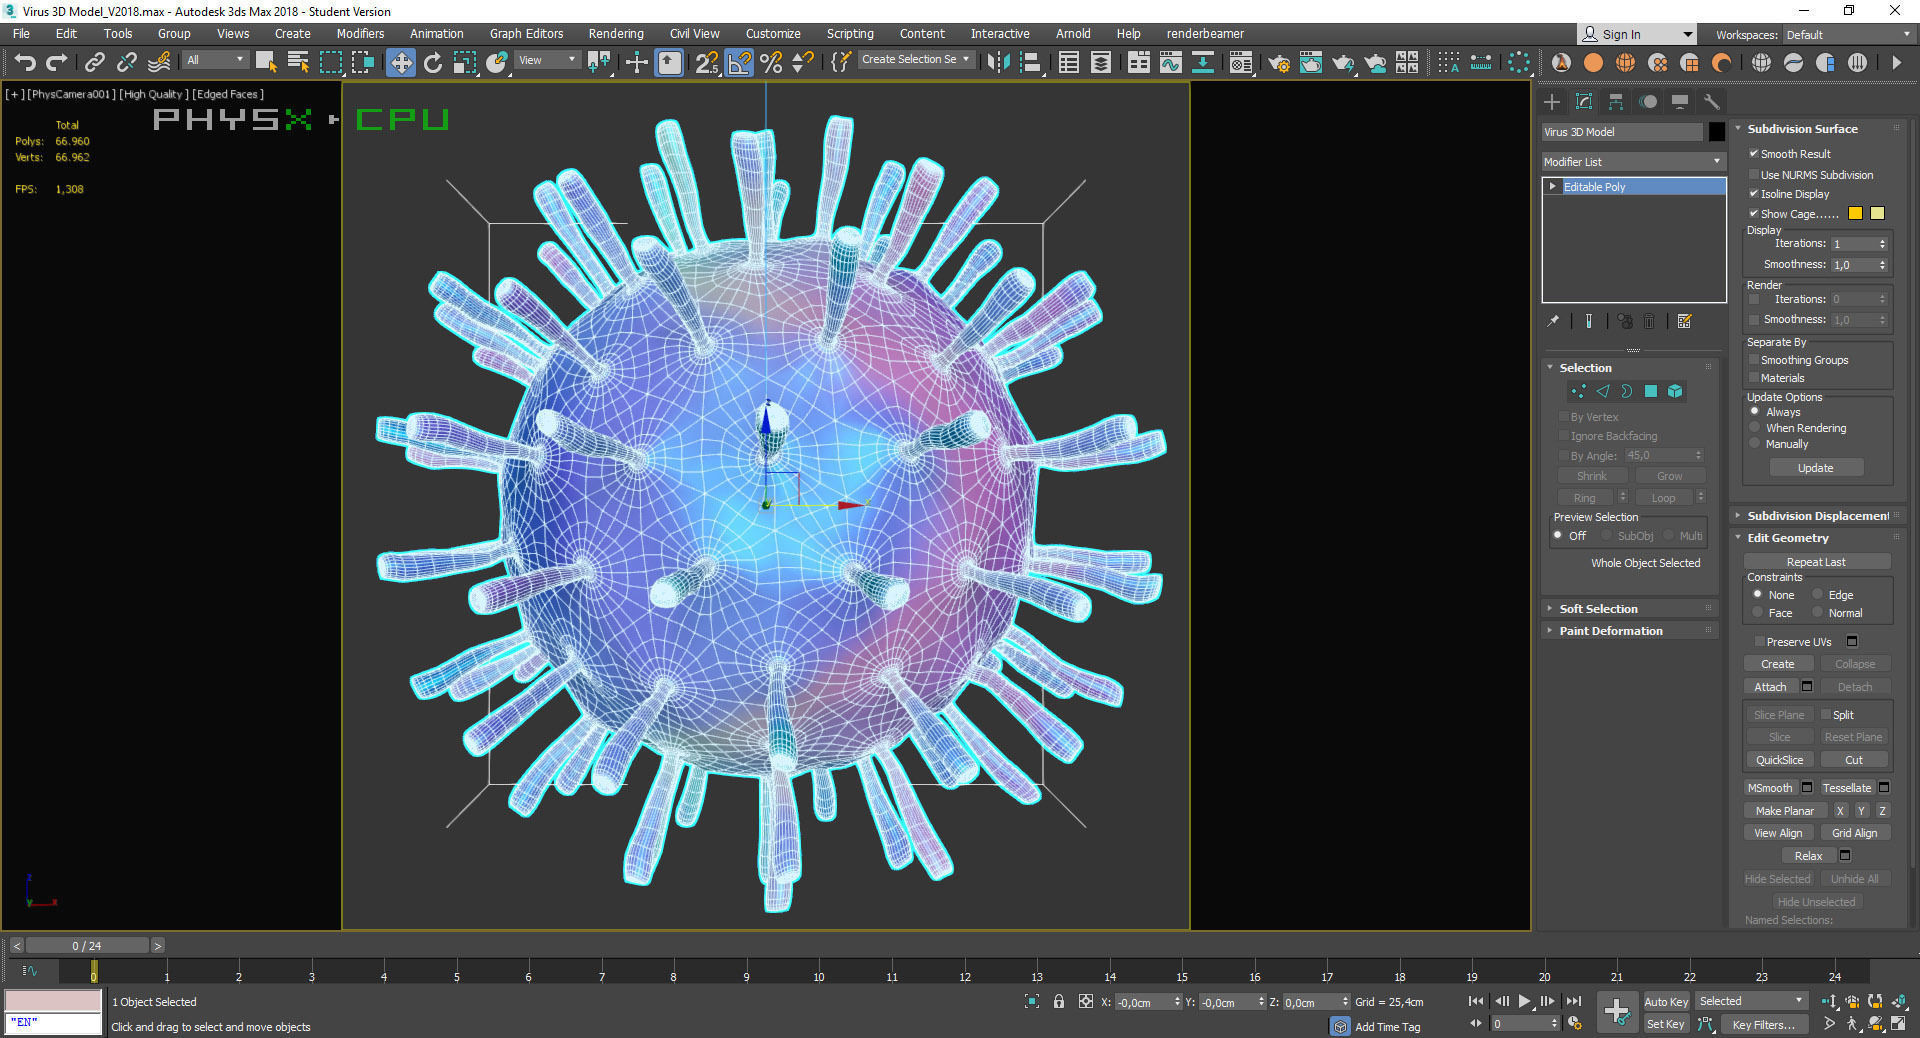Open the key mode Selected dropdown
Viewport: 1920px width, 1038px height.
[1751, 1001]
